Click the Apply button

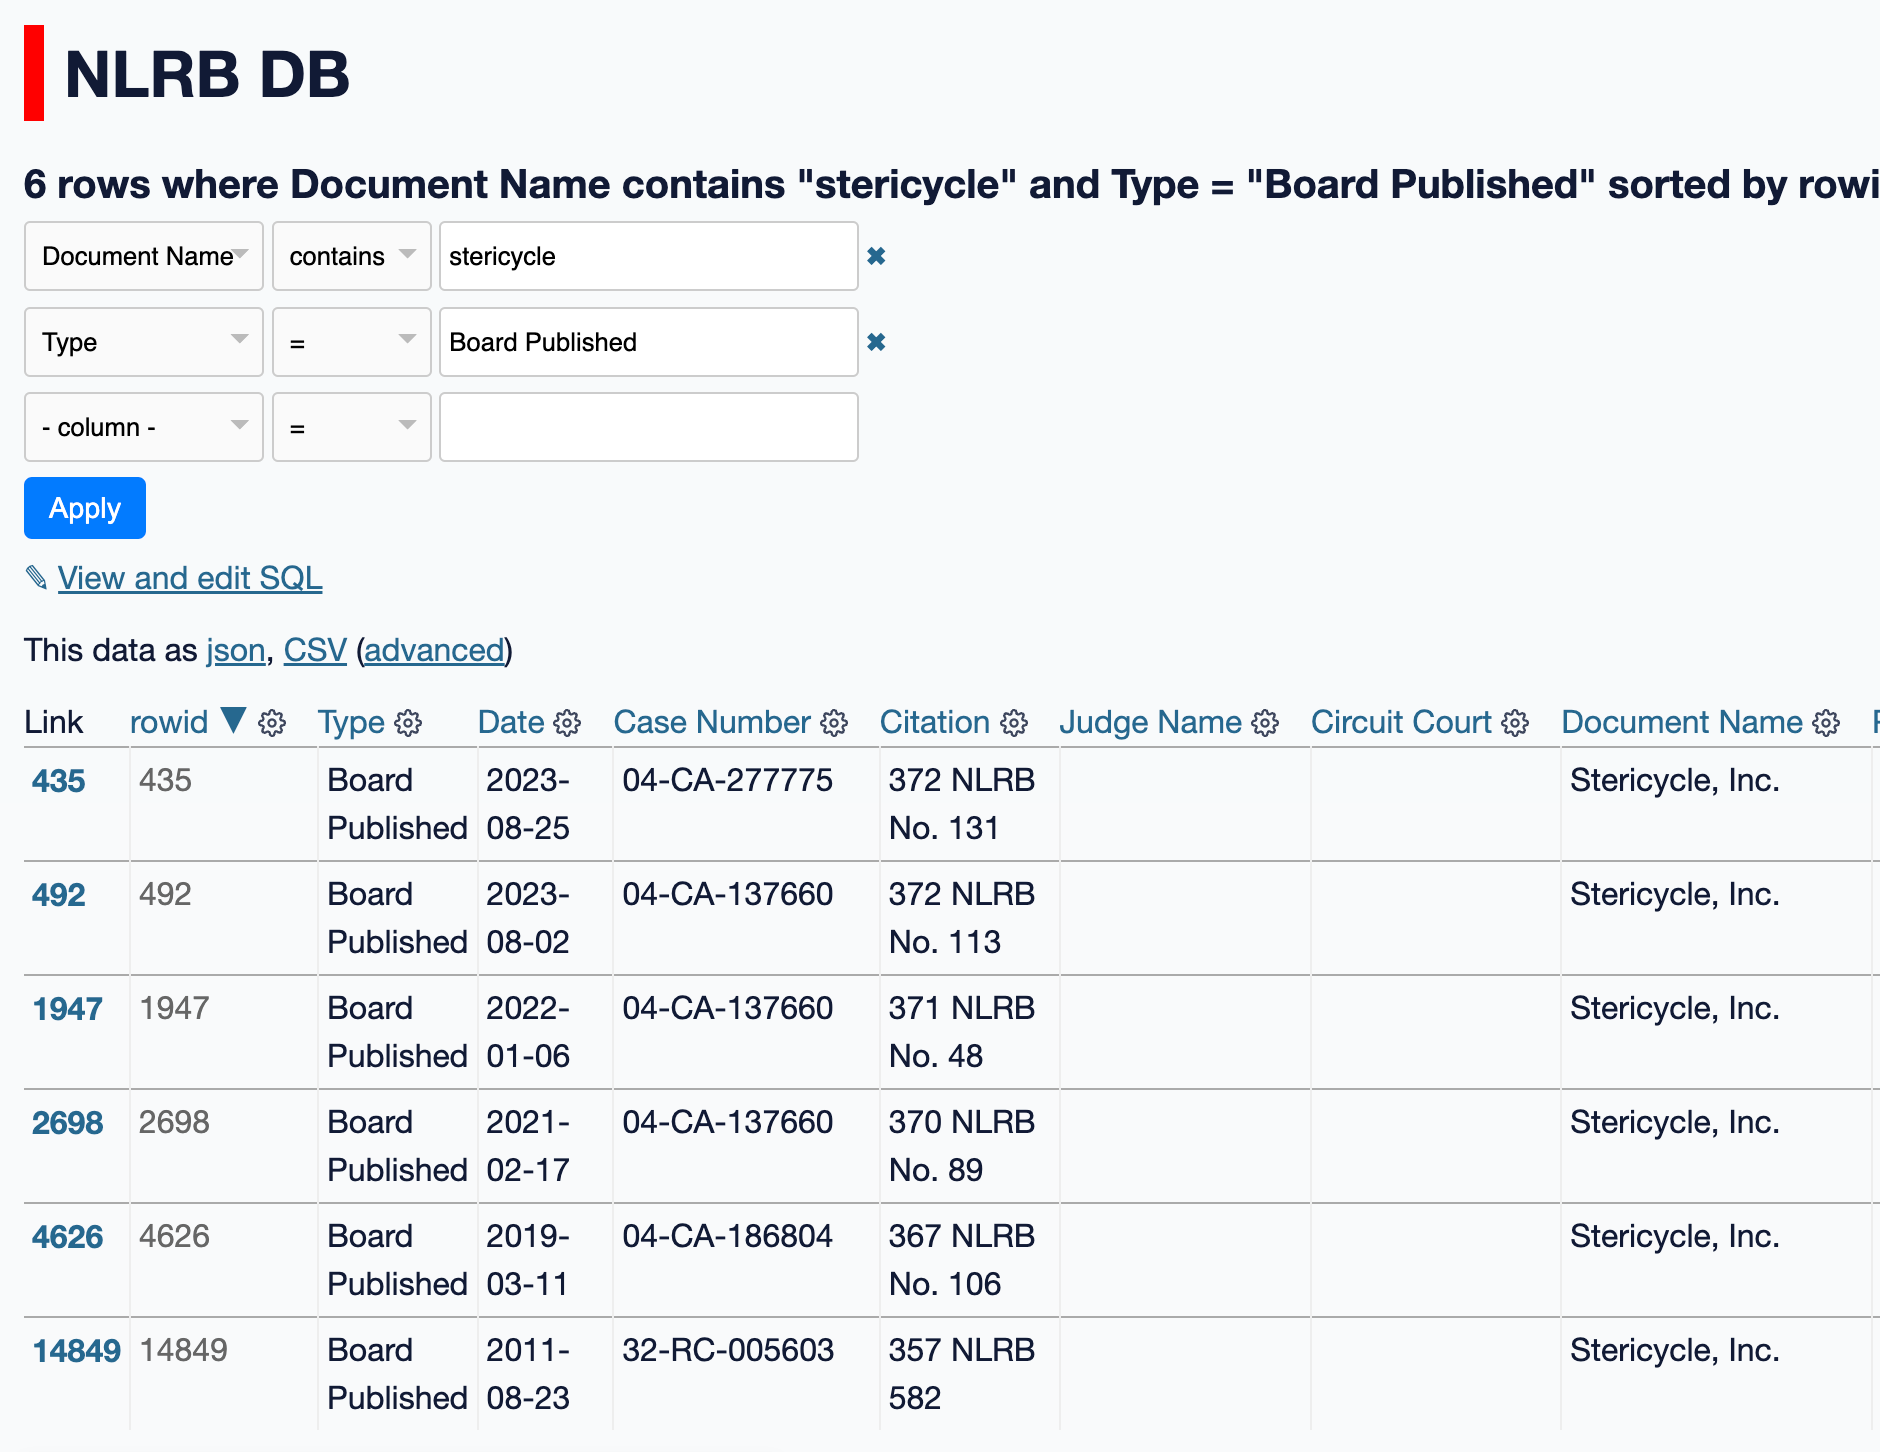point(85,508)
